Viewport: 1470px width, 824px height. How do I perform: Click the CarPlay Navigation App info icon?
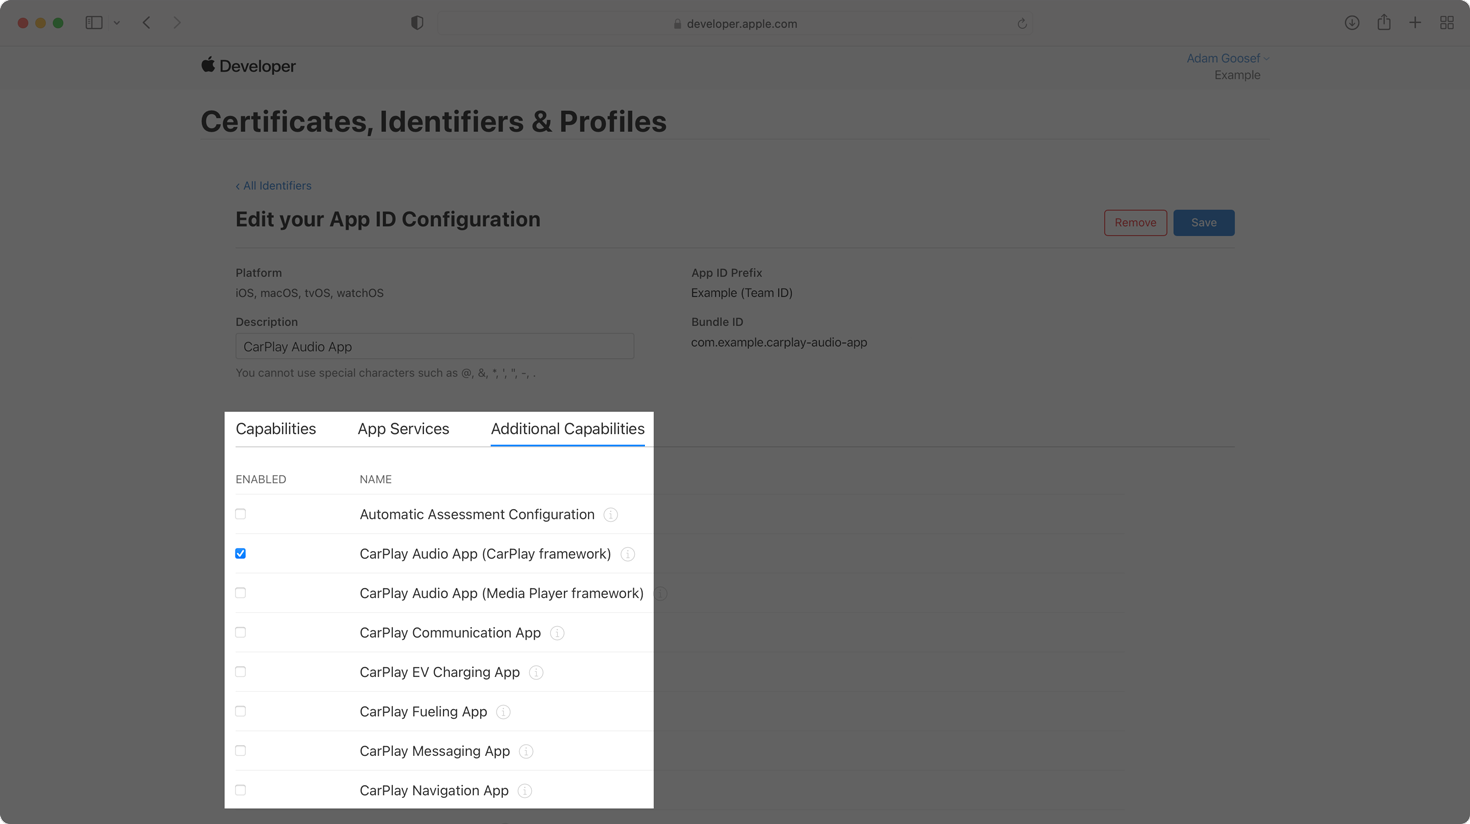(524, 790)
